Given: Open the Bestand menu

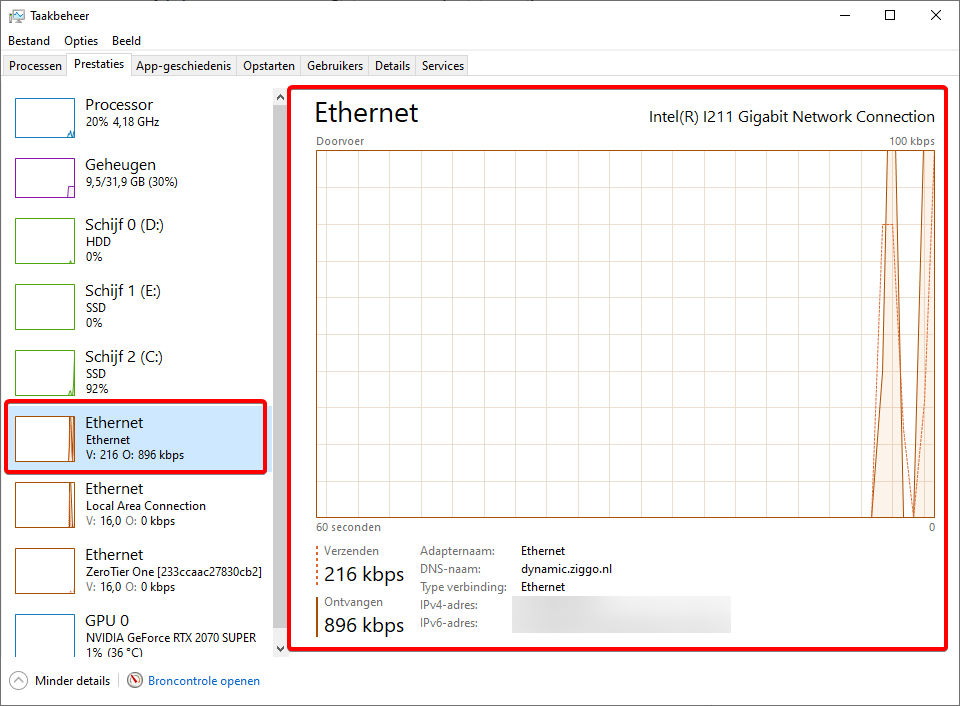Looking at the screenshot, I should [x=29, y=41].
